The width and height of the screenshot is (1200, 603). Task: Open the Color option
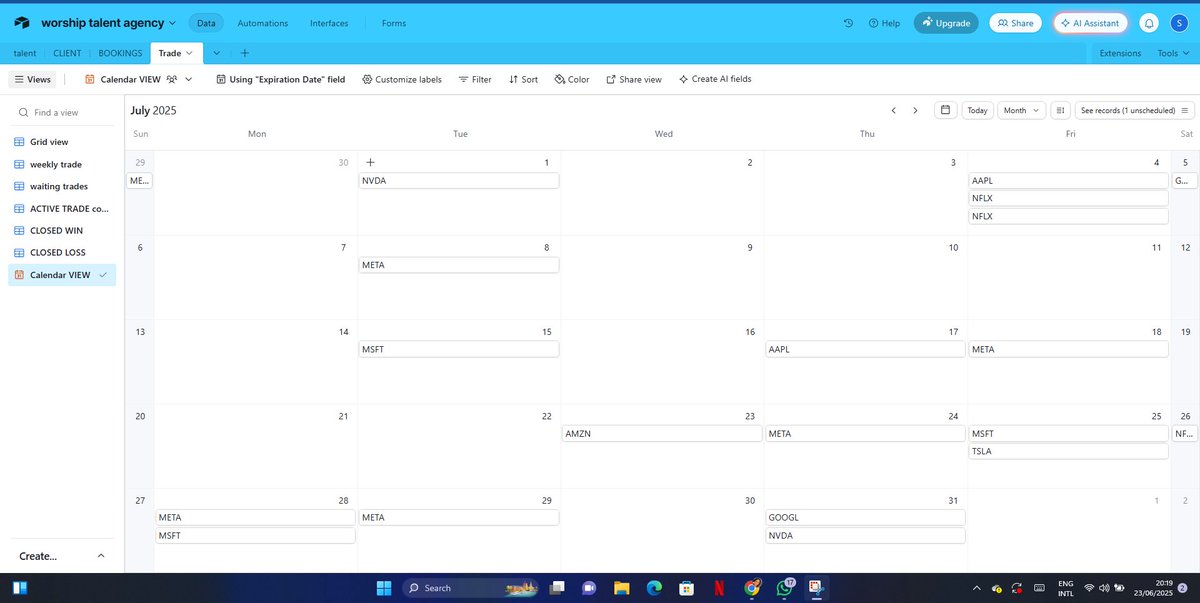[572, 79]
